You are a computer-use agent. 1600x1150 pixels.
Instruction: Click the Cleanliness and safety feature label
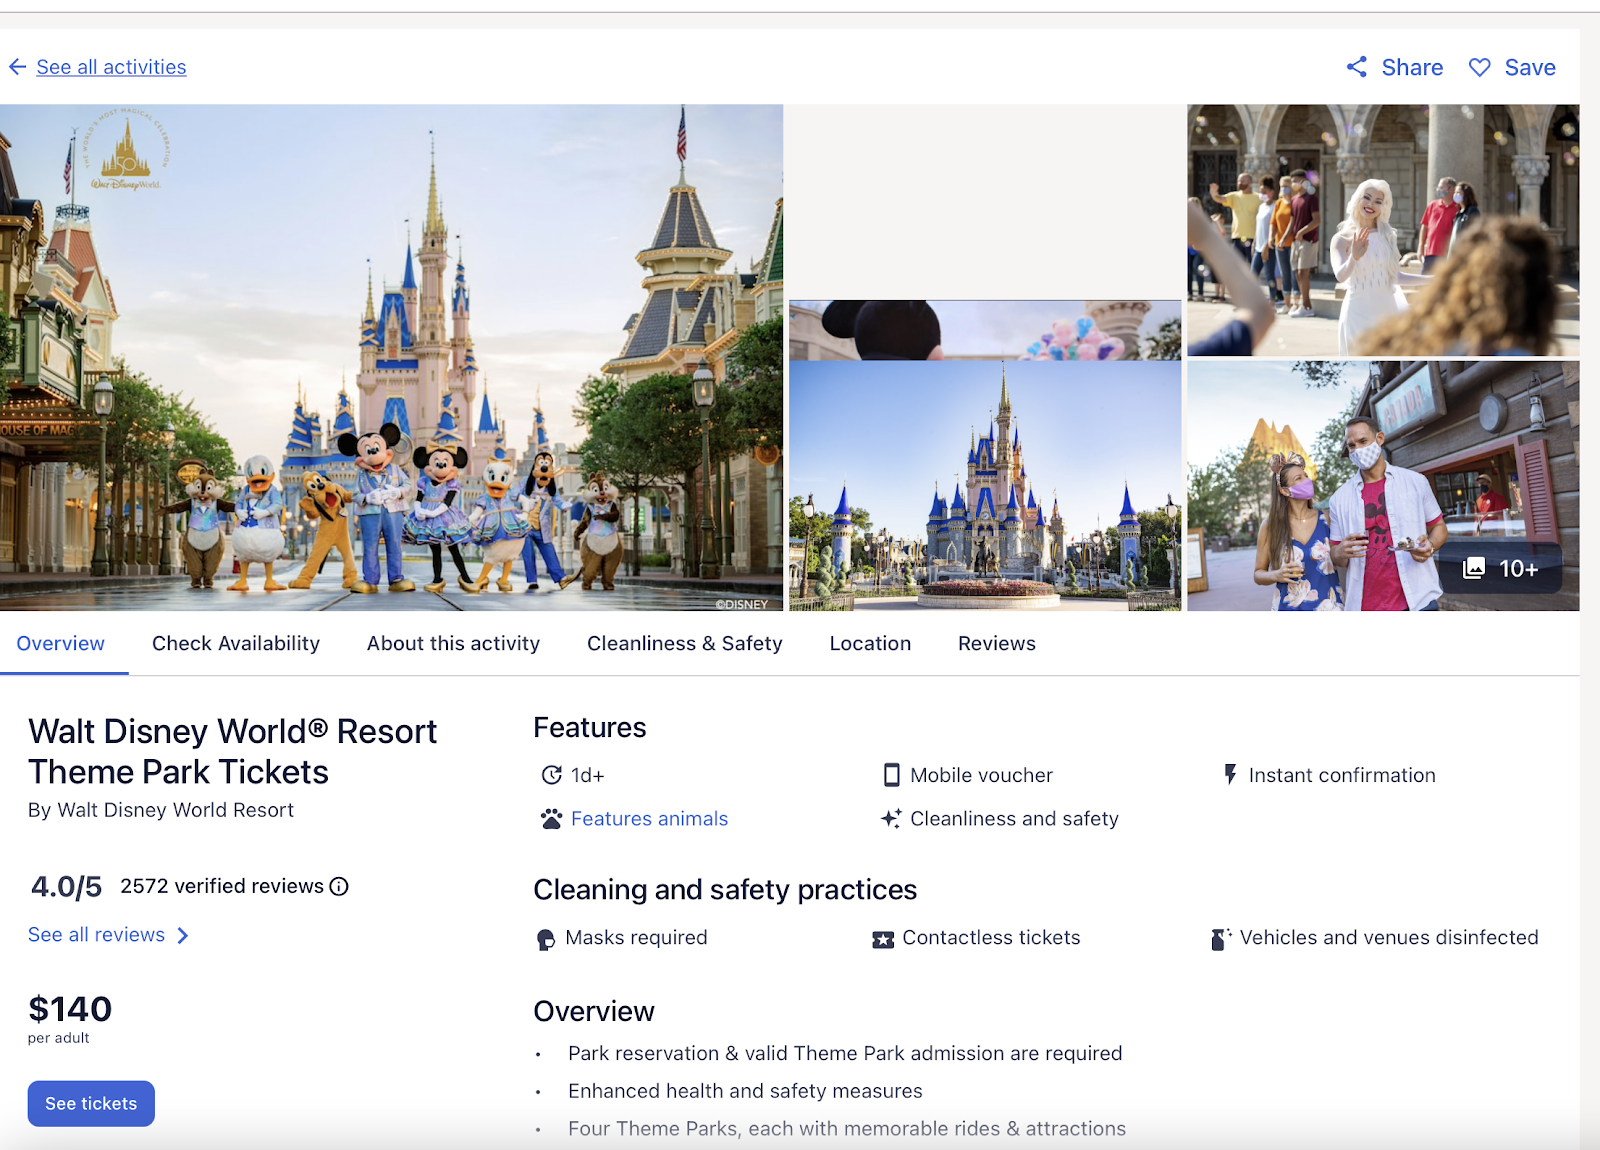click(1014, 819)
